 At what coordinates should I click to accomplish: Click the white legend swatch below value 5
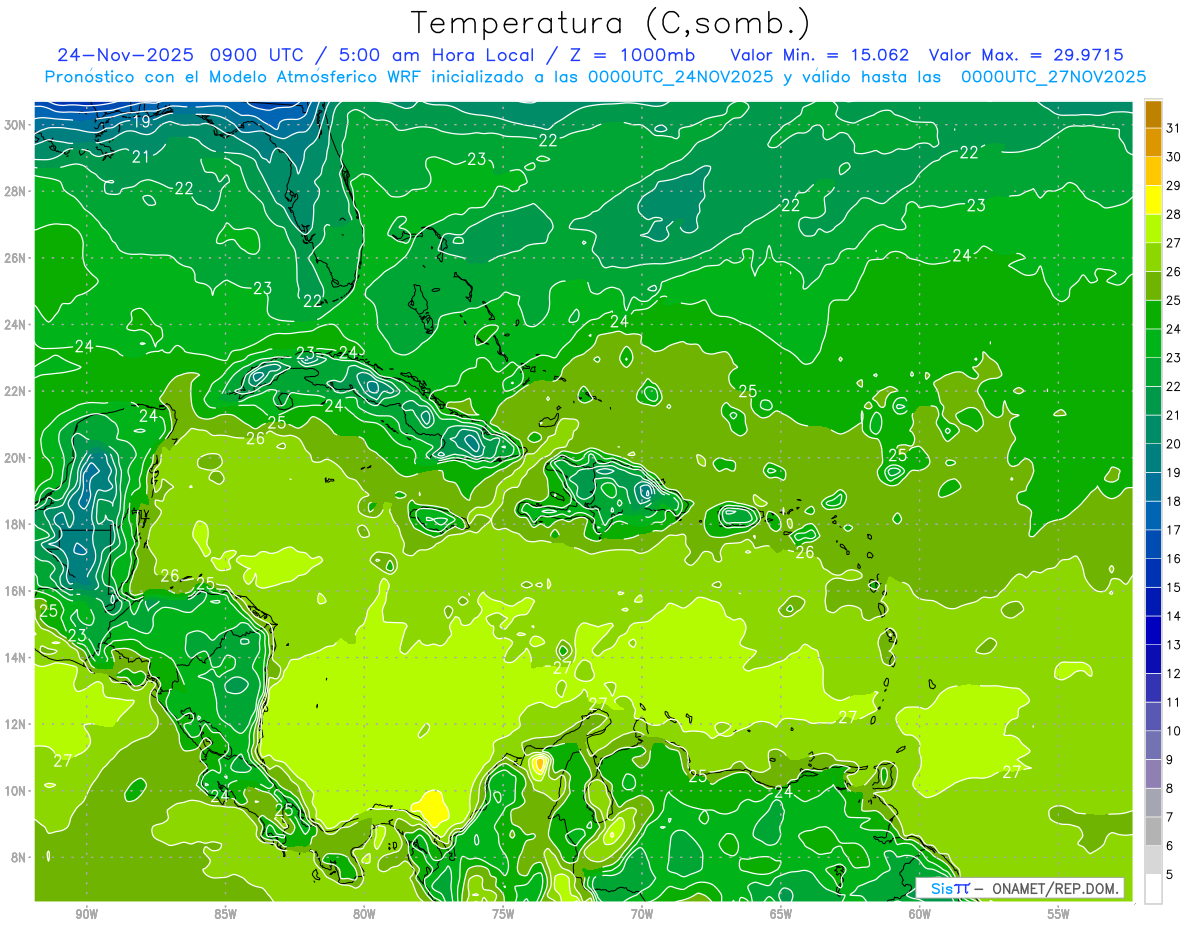1153,889
